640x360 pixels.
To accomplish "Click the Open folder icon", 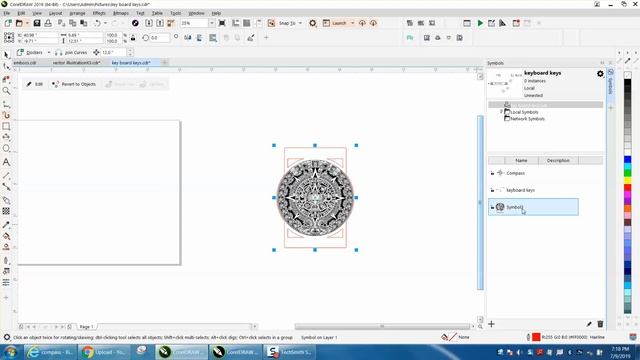I will click(x=19, y=23).
